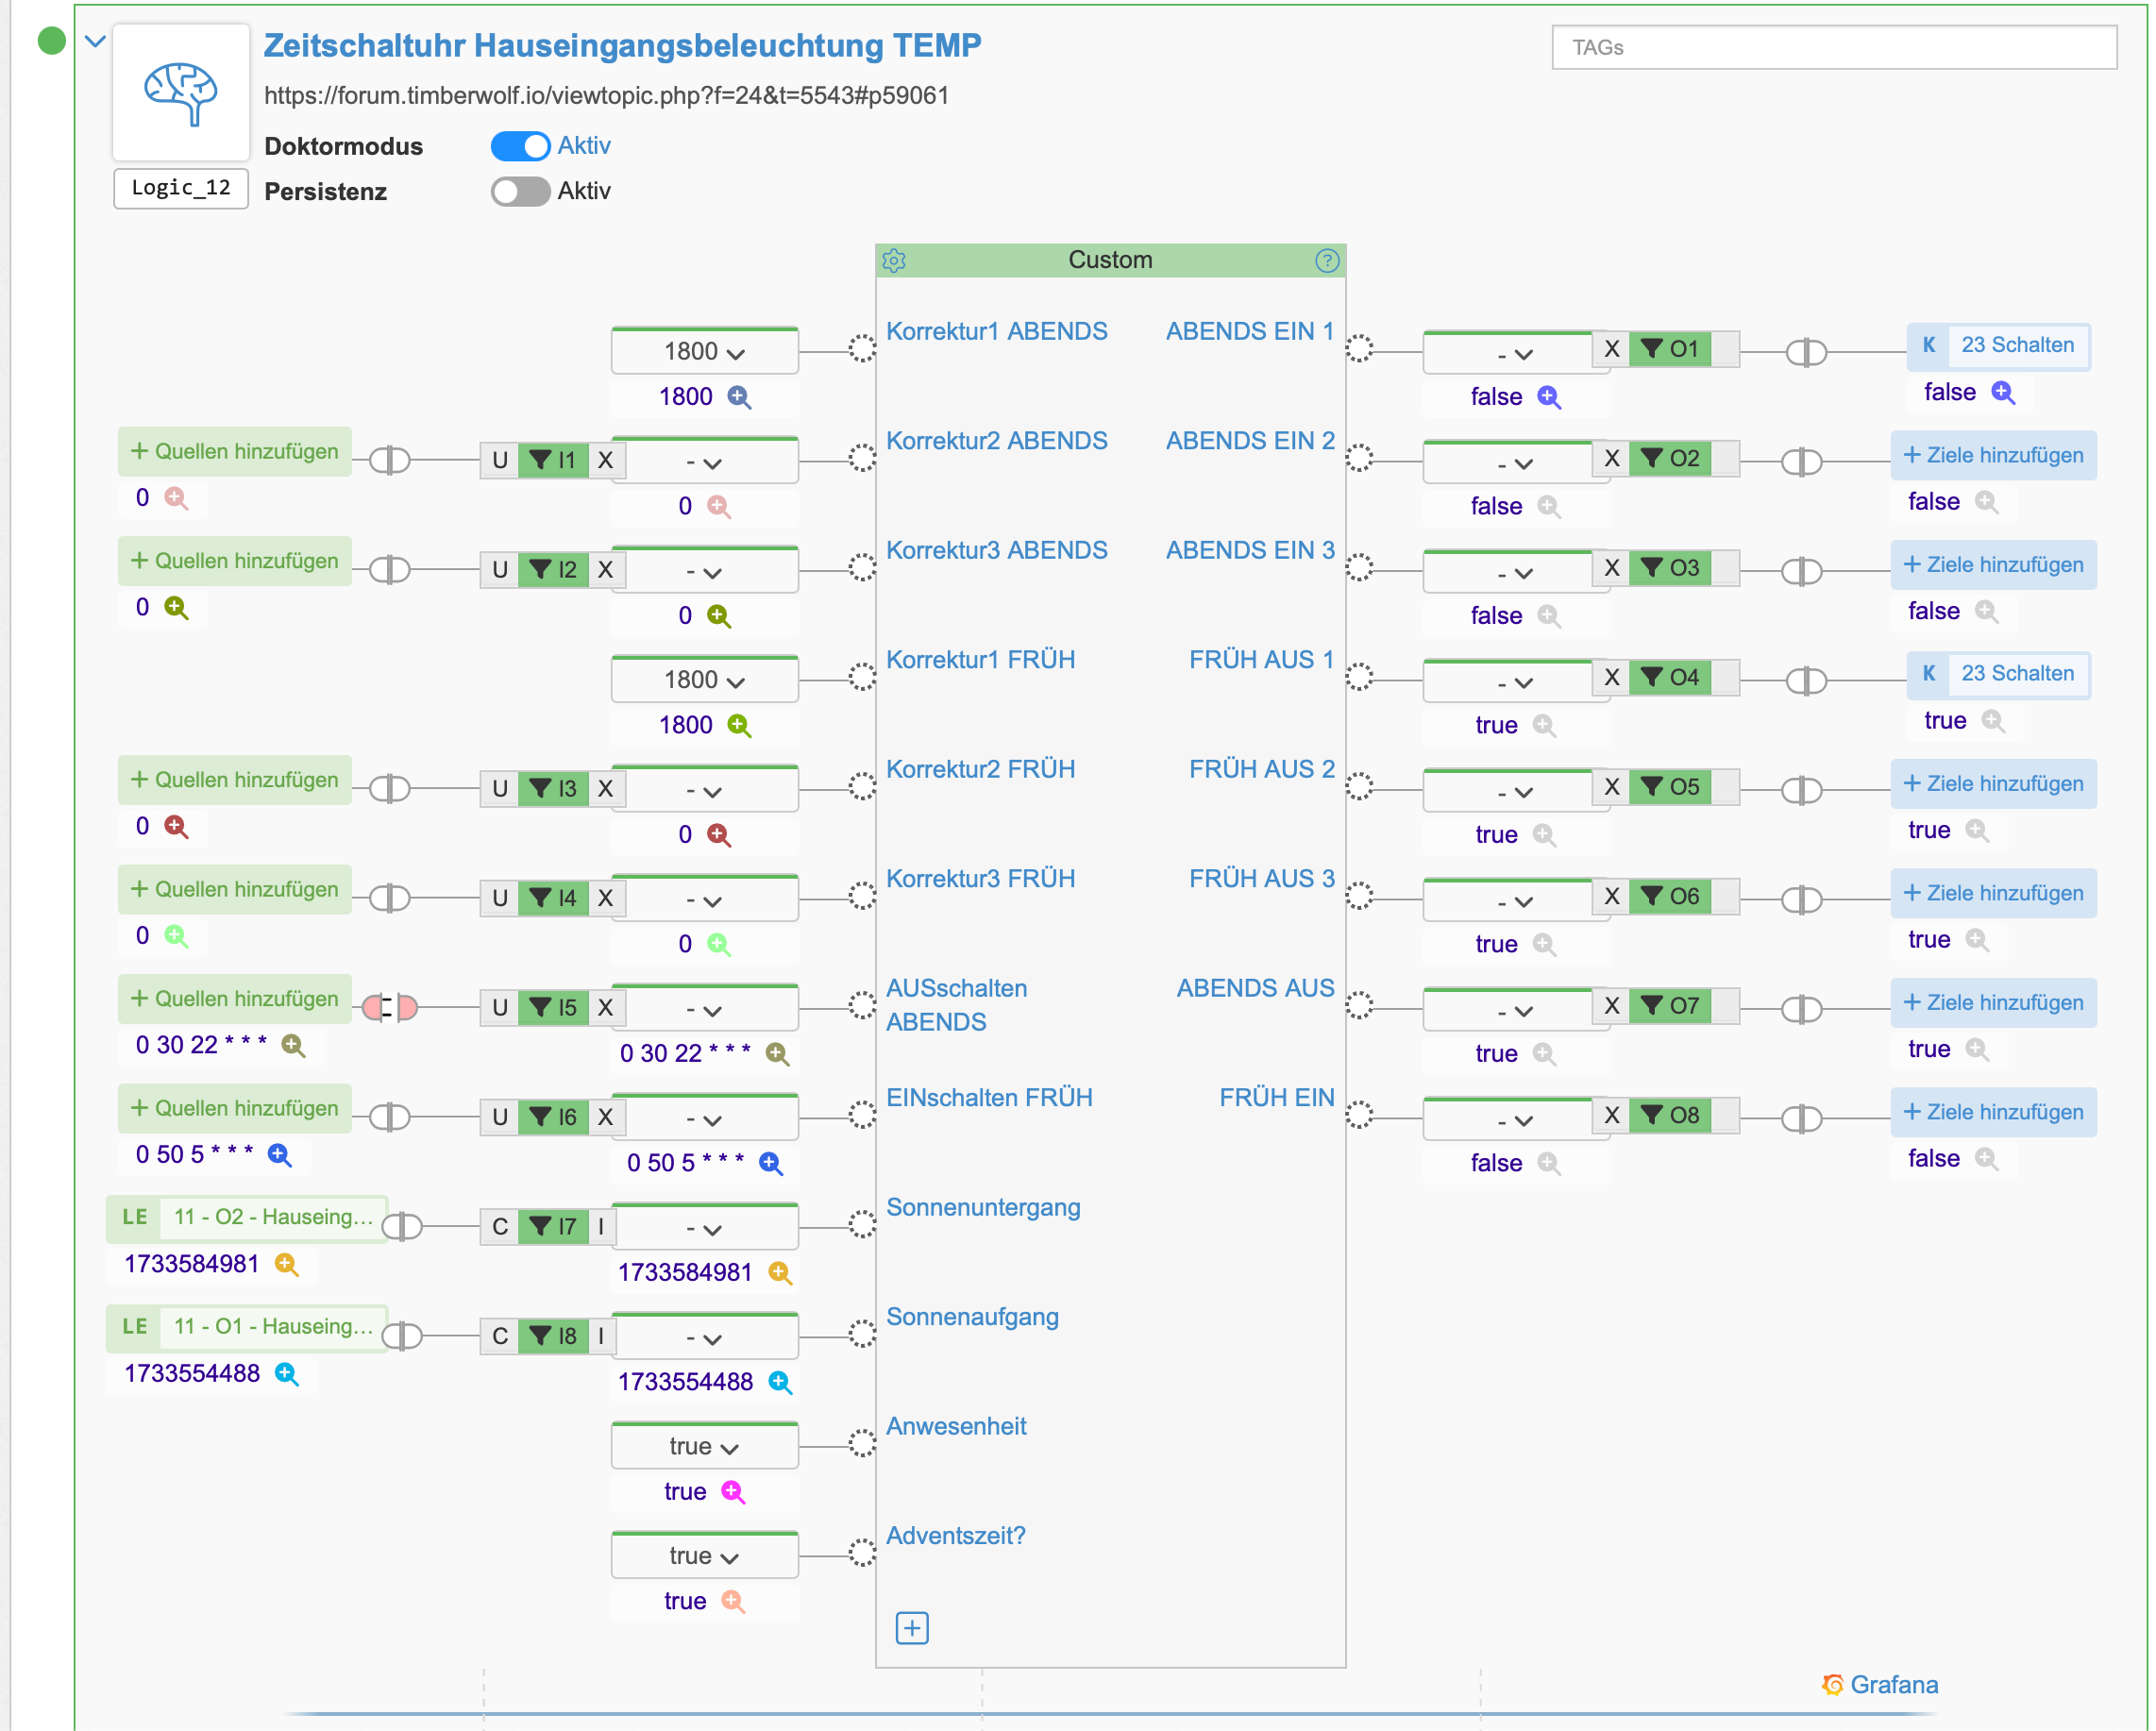Screen dimensions: 2156x1731
Task: Click the TAGs input field
Action: (x=1834, y=47)
